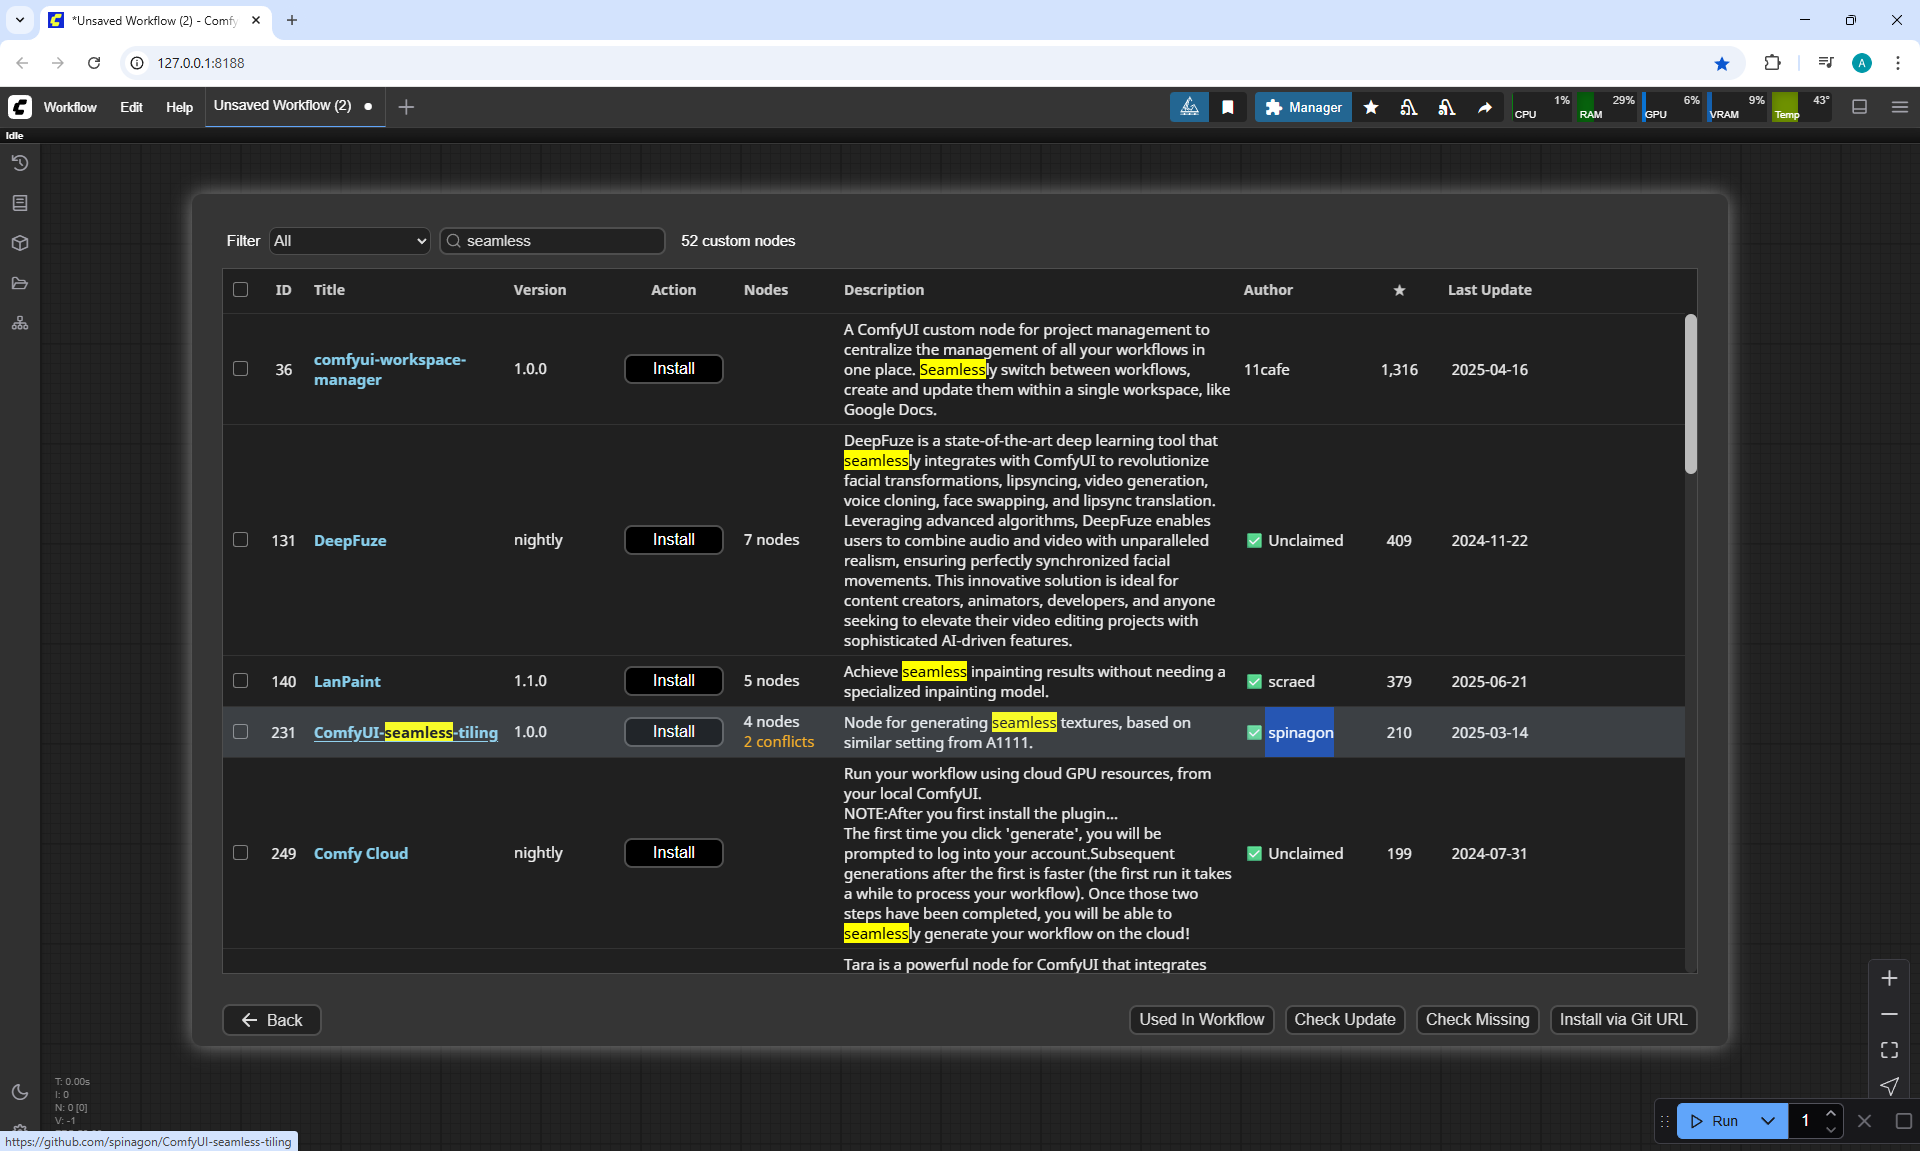Toggle dark theme moon icon
The height and width of the screenshot is (1151, 1920).
[x=20, y=1092]
